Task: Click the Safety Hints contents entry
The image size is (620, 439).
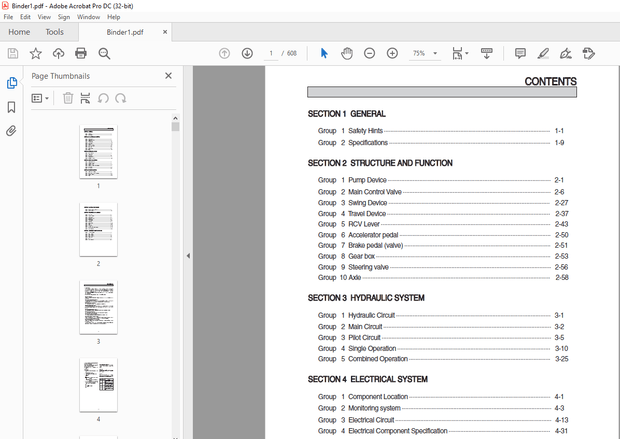Action: [365, 131]
